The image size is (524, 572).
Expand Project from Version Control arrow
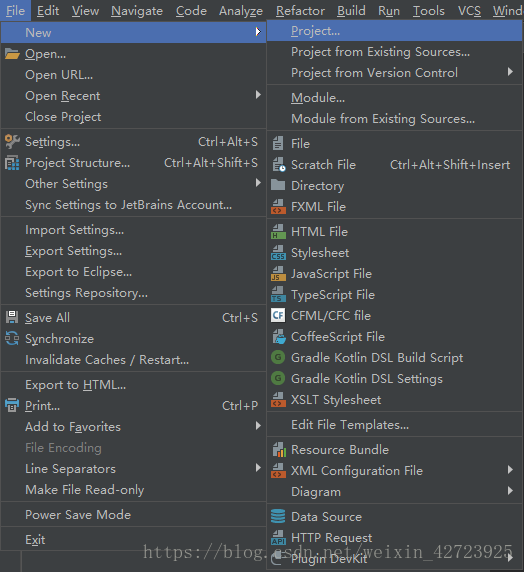(x=510, y=72)
